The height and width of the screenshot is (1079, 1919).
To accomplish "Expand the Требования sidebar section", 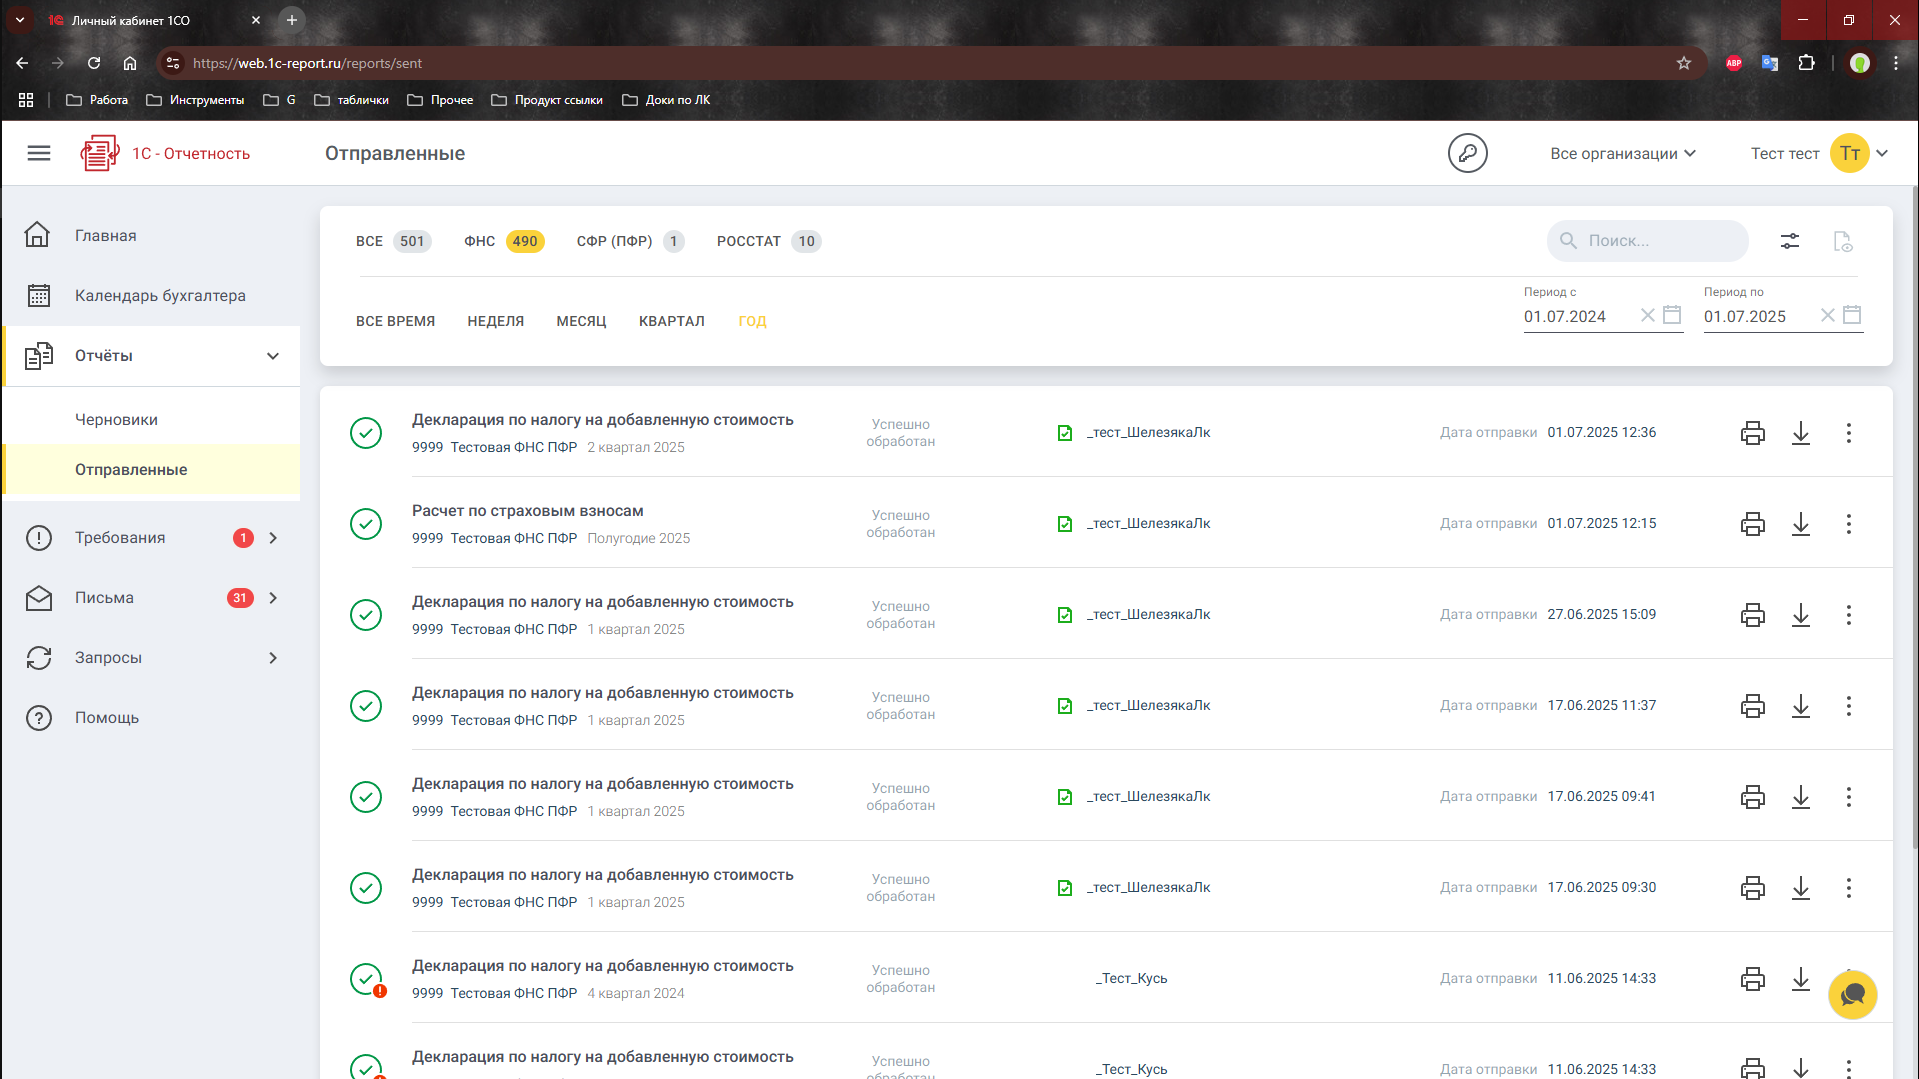I will point(273,538).
